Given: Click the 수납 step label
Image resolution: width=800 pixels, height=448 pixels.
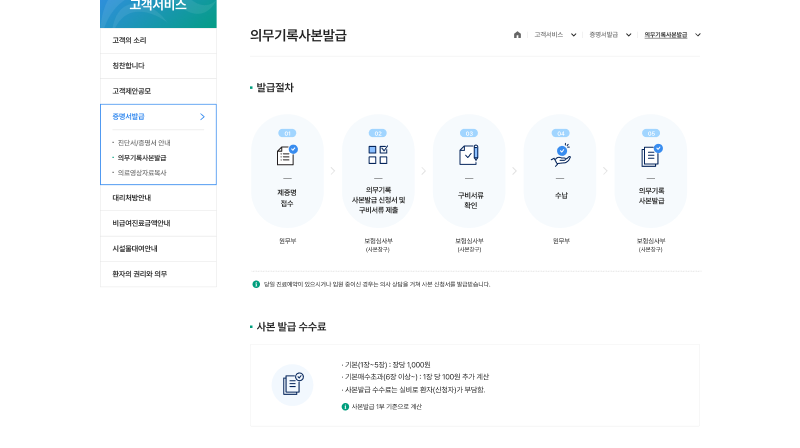Looking at the screenshot, I should [561, 195].
